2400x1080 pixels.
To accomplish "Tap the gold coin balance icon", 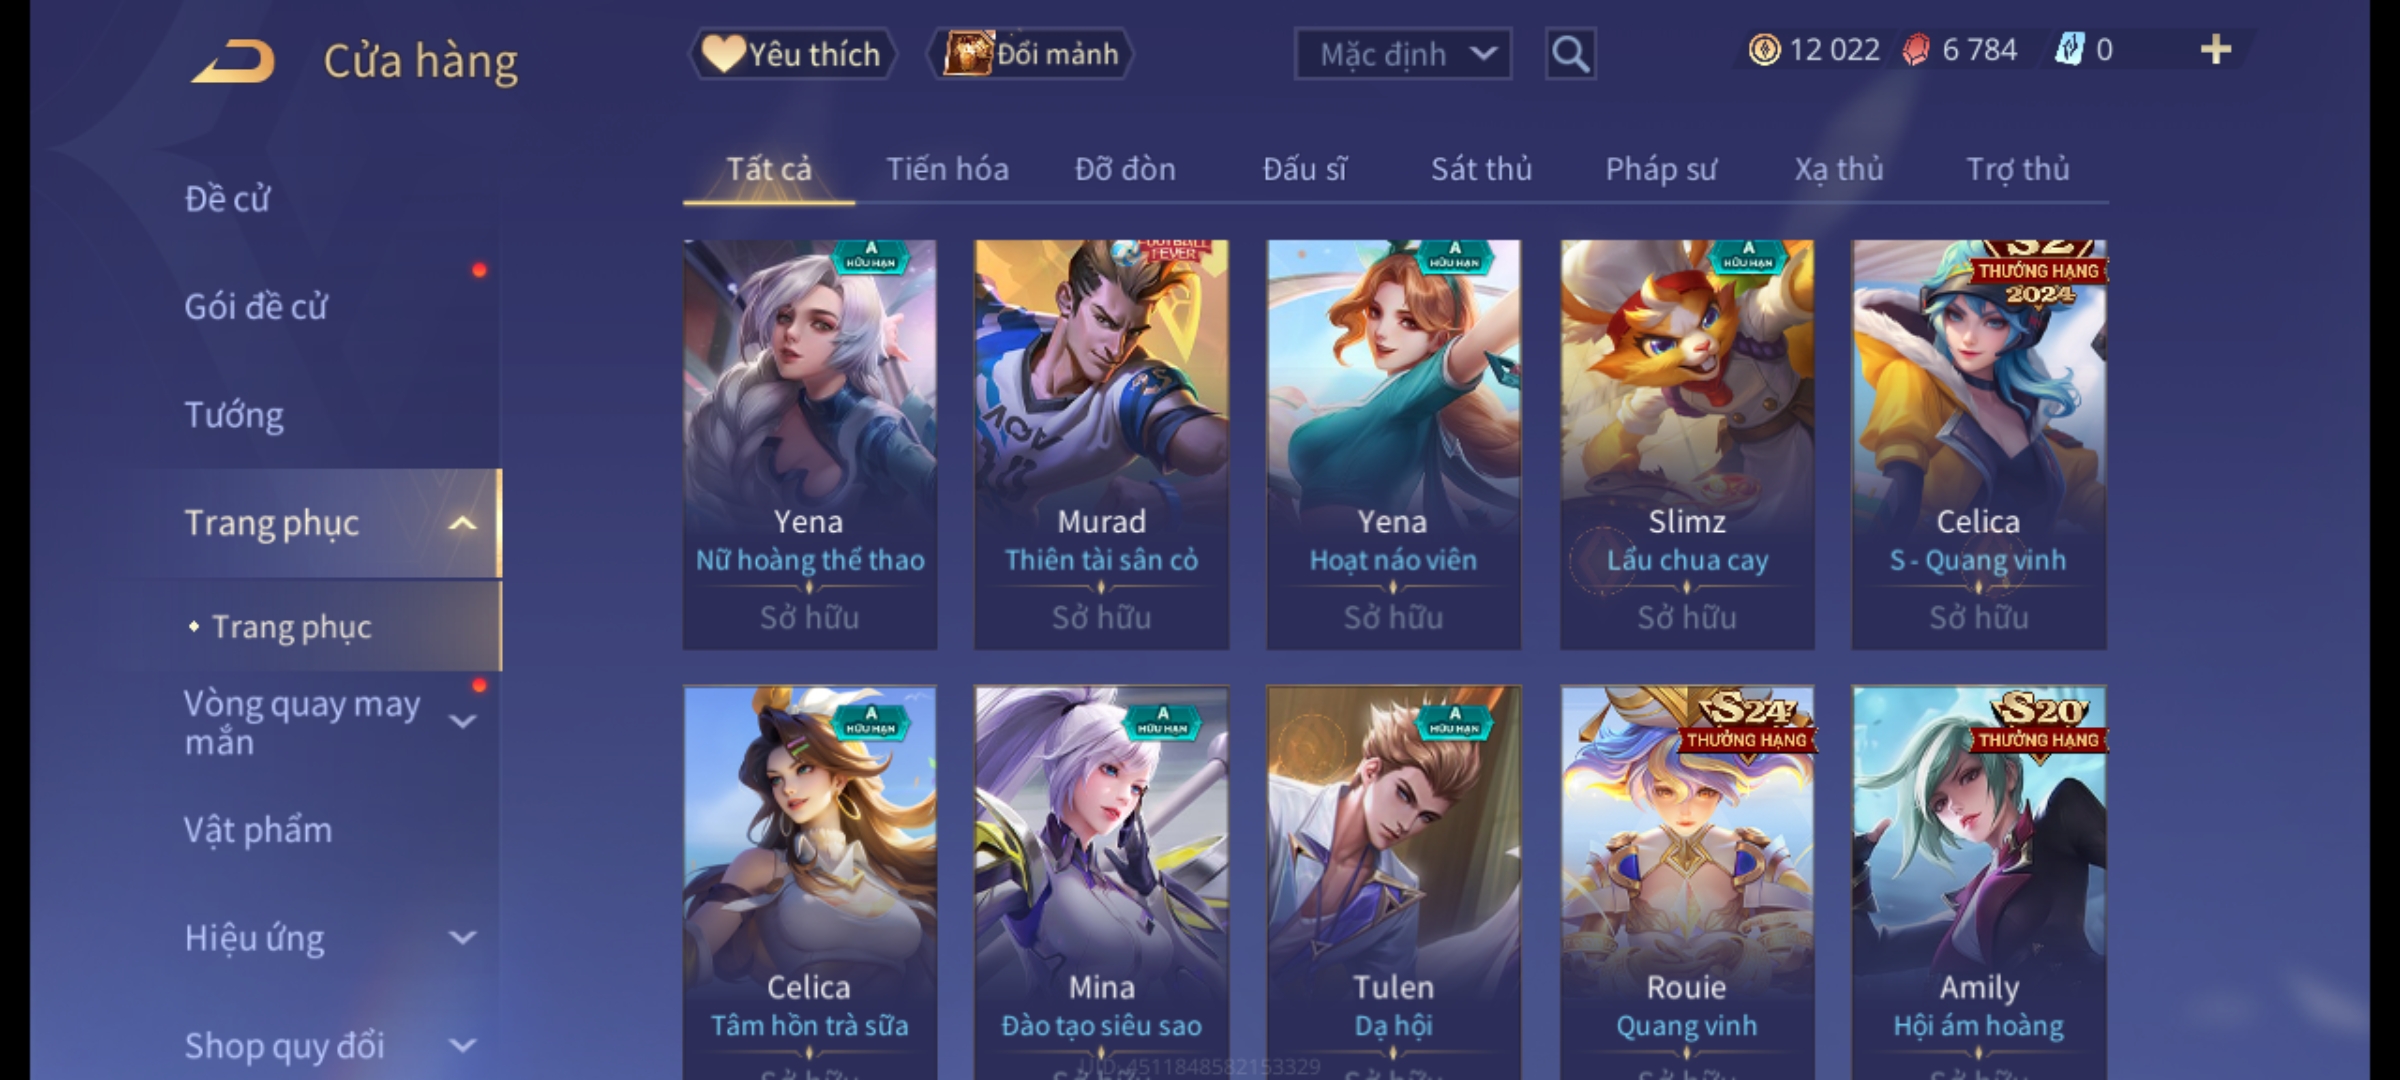I will click(x=1764, y=49).
